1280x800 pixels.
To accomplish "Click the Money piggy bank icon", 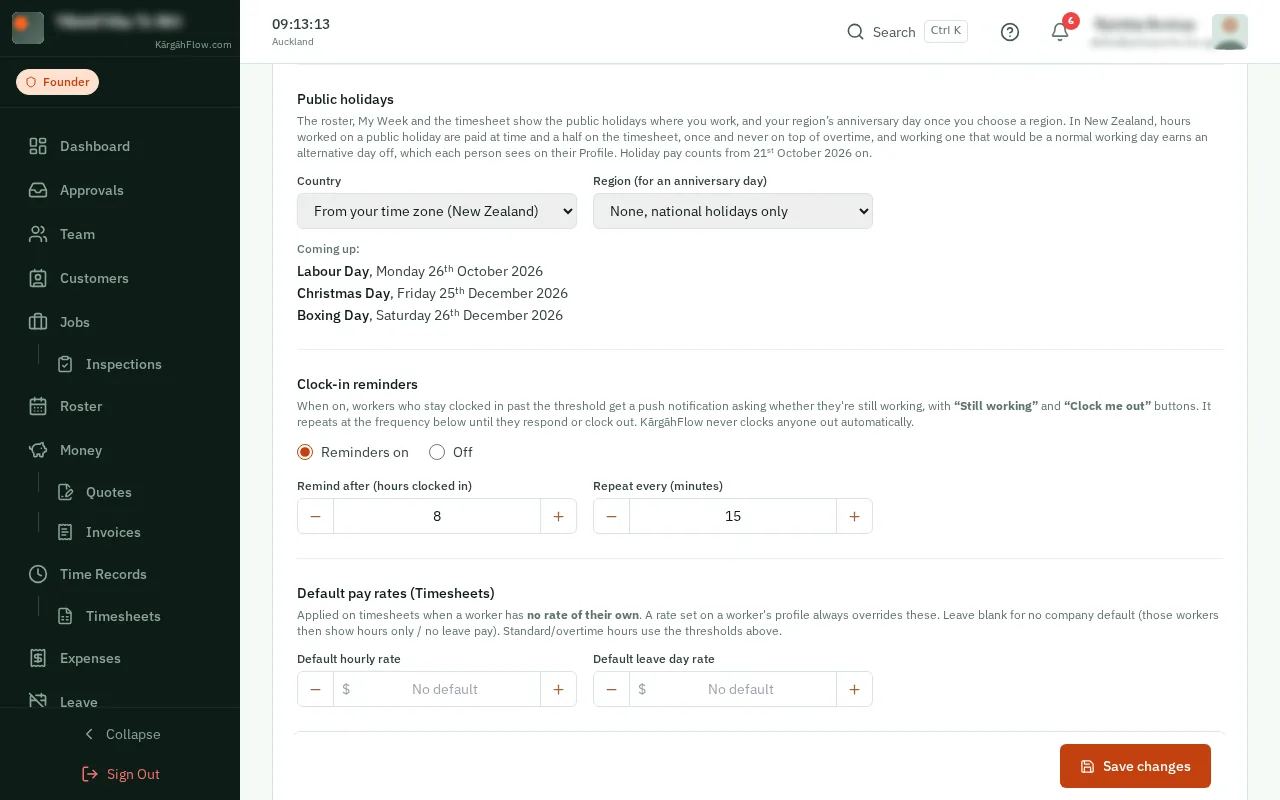I will [x=38, y=450].
